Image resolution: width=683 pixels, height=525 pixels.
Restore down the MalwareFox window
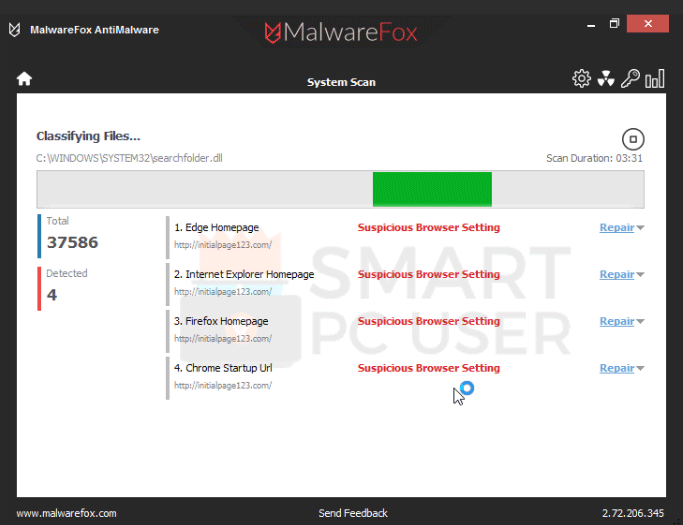[x=614, y=24]
